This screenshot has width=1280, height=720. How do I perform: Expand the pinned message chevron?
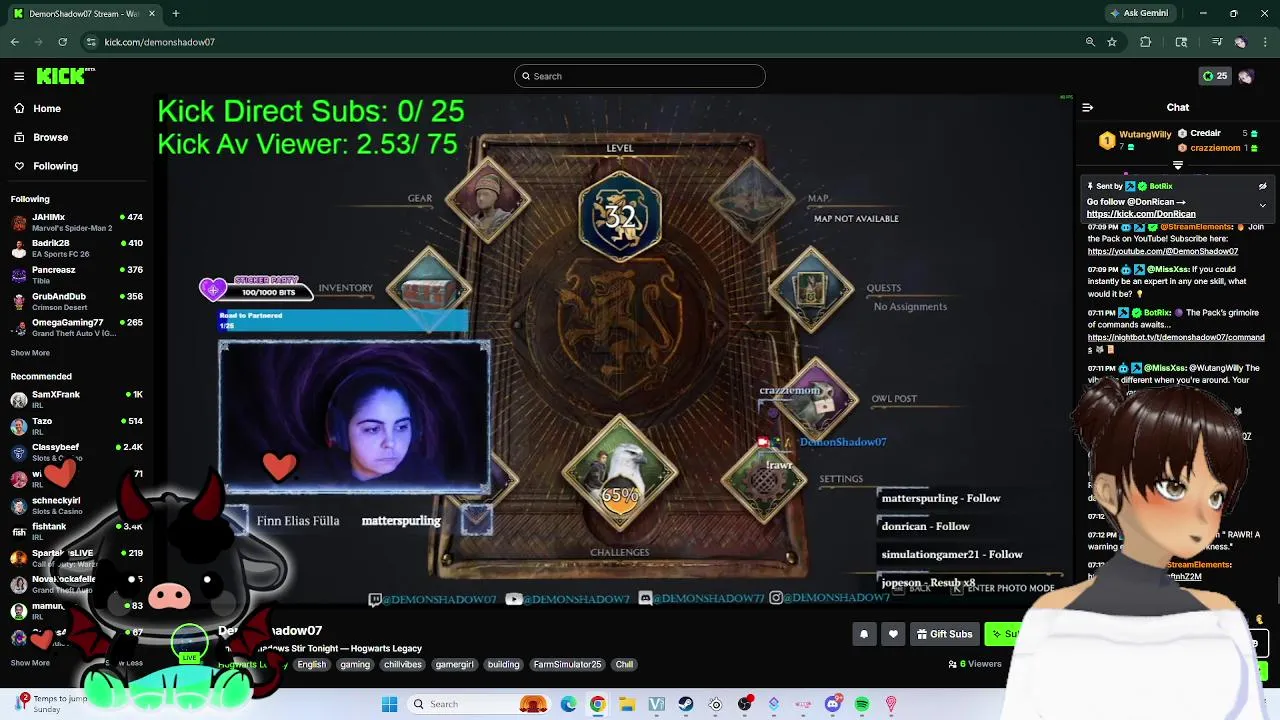(1262, 205)
